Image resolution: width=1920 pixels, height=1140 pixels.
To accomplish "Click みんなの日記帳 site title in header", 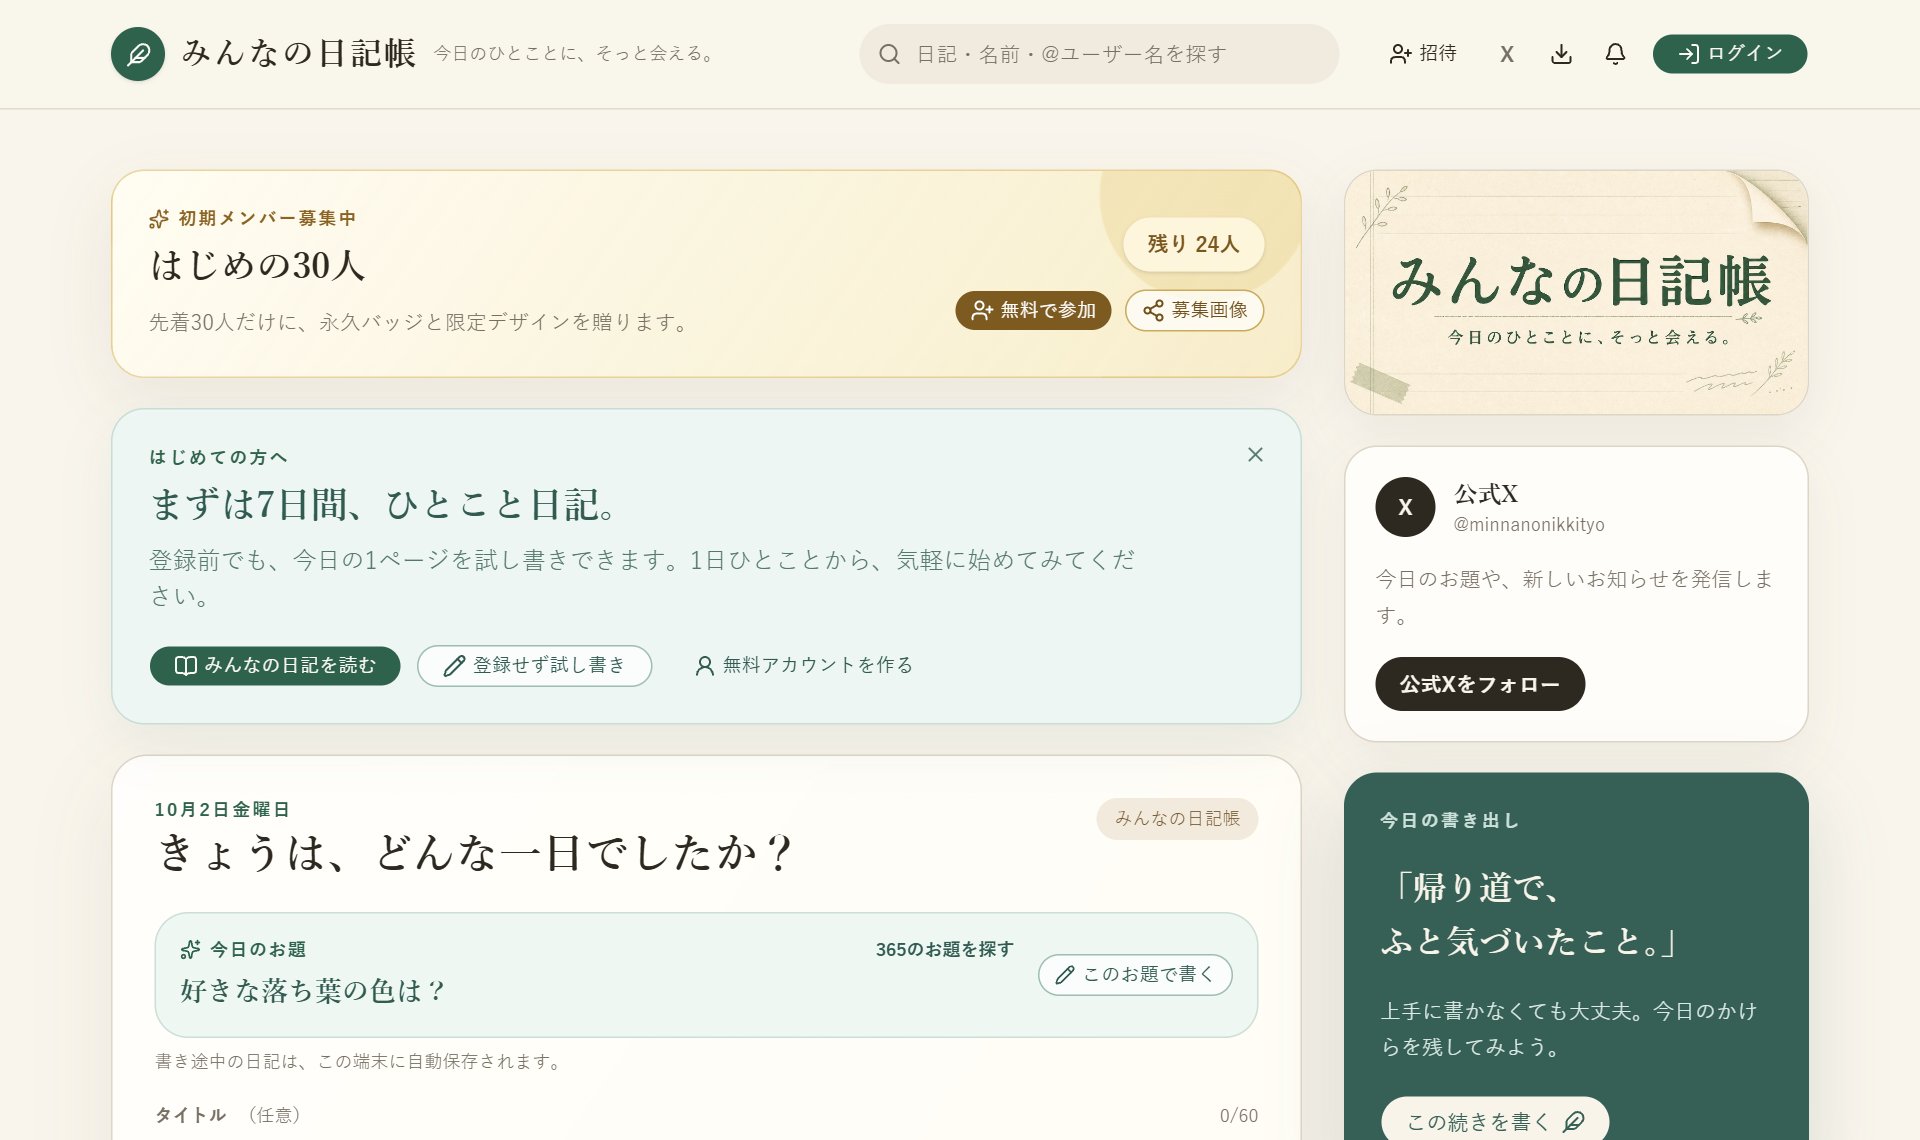I will coord(299,53).
